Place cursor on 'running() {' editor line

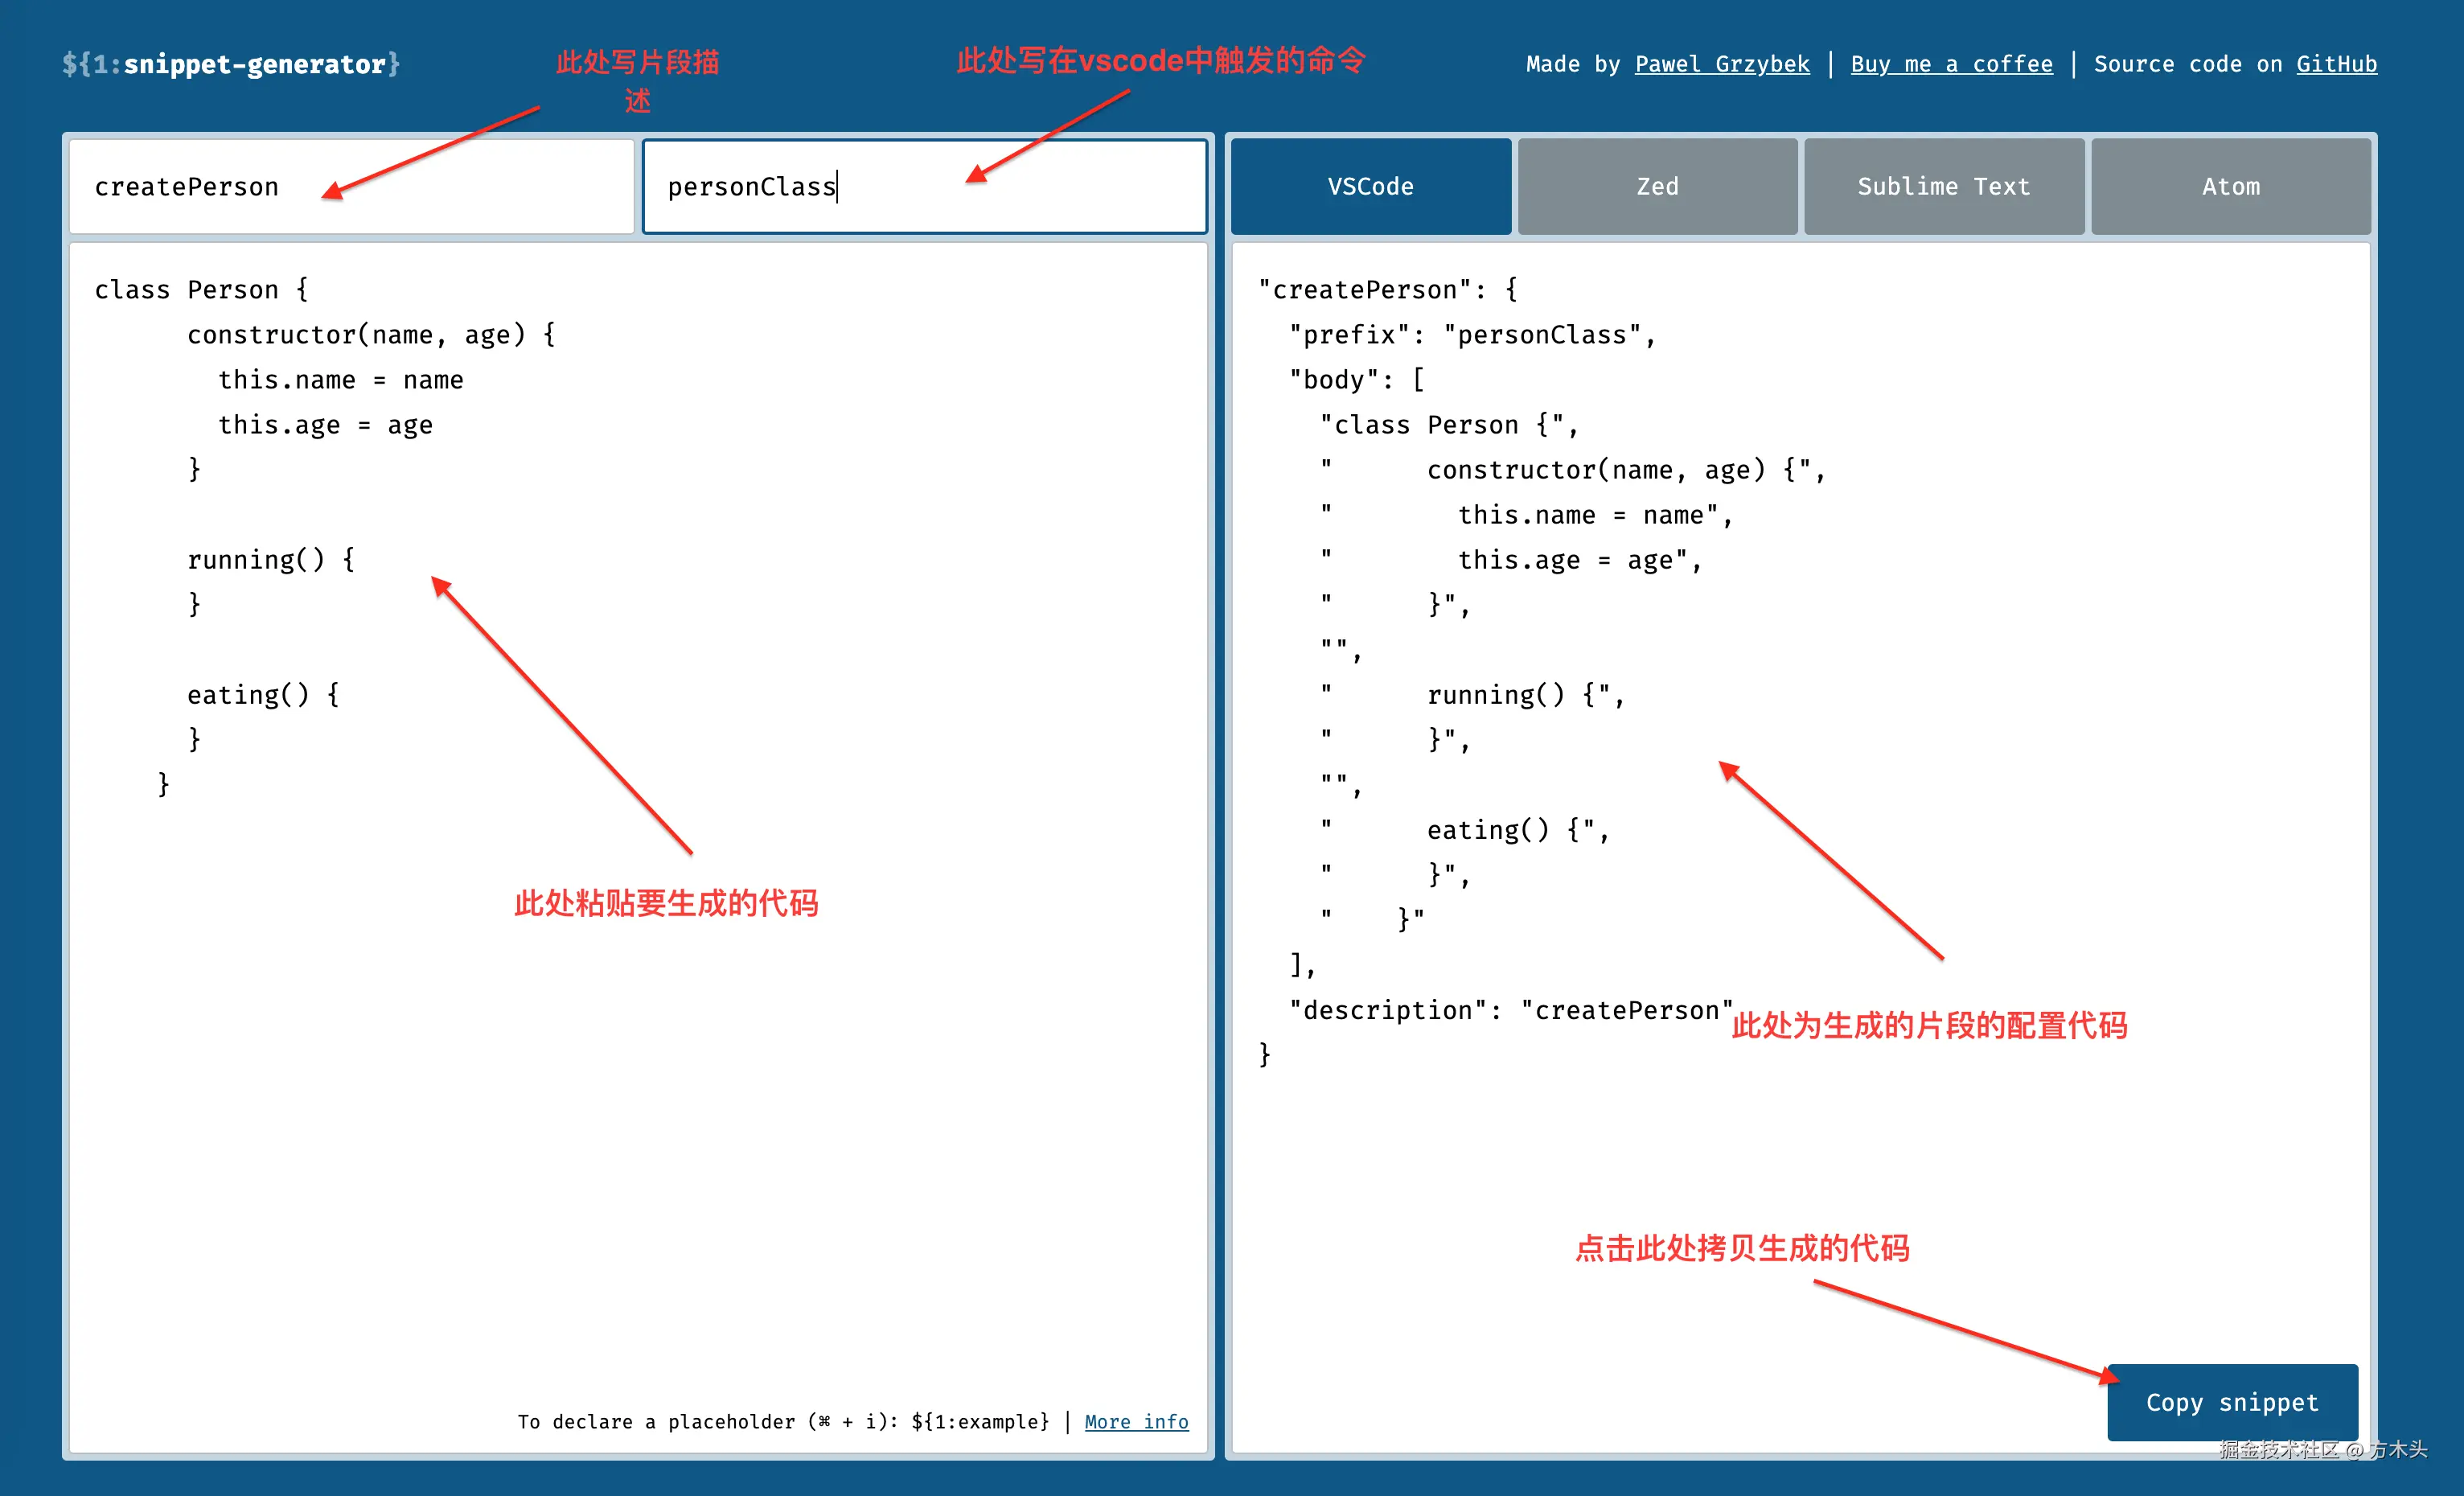[x=270, y=560]
